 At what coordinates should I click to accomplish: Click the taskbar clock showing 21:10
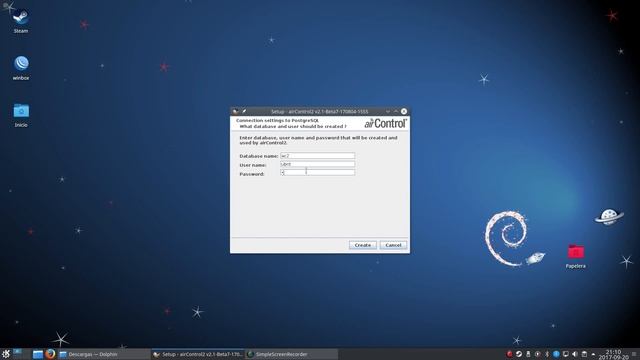pyautogui.click(x=613, y=354)
